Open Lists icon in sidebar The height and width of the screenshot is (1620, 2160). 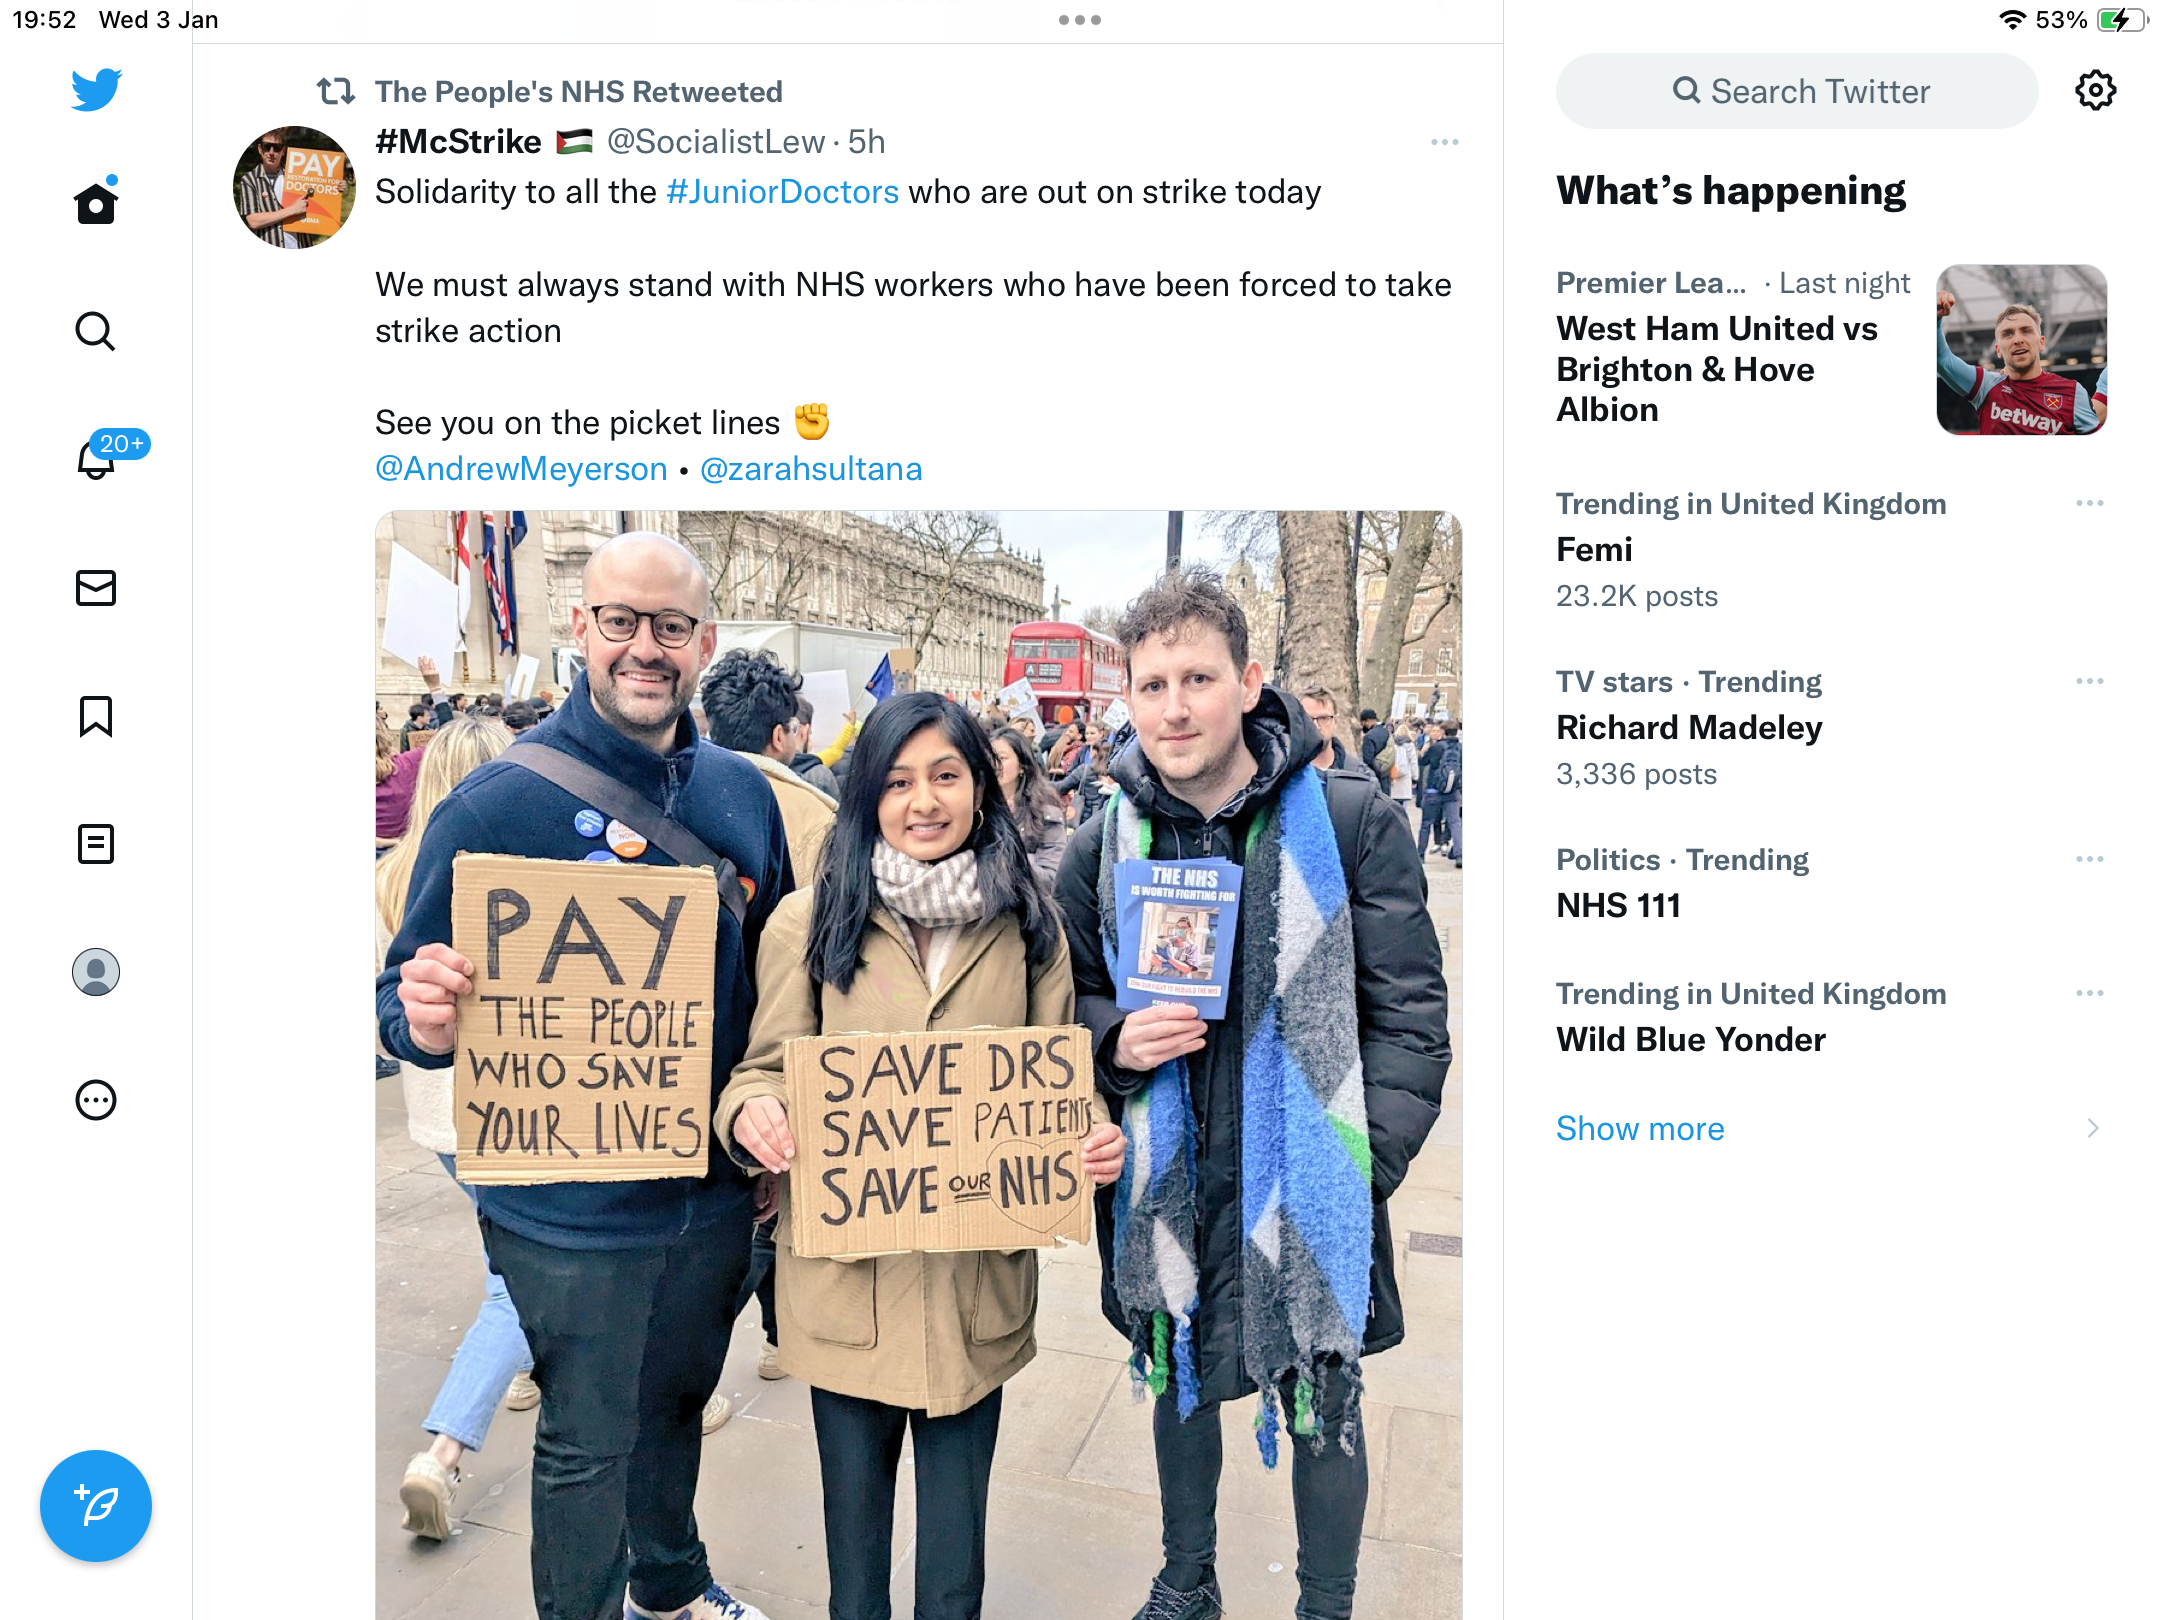[x=96, y=844]
